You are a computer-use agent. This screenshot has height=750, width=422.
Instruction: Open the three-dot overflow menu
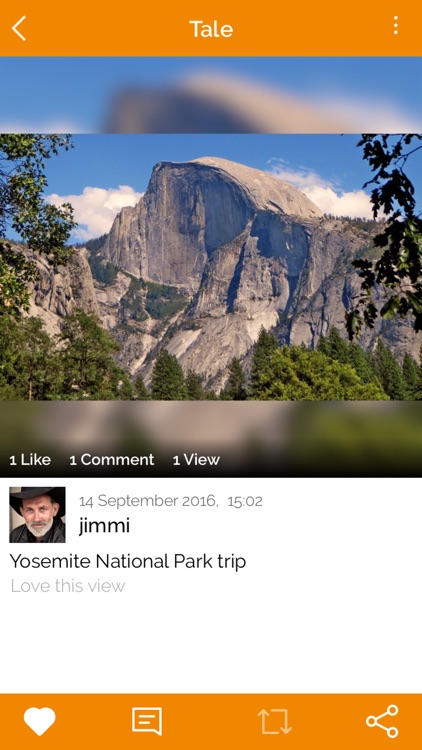point(396,25)
